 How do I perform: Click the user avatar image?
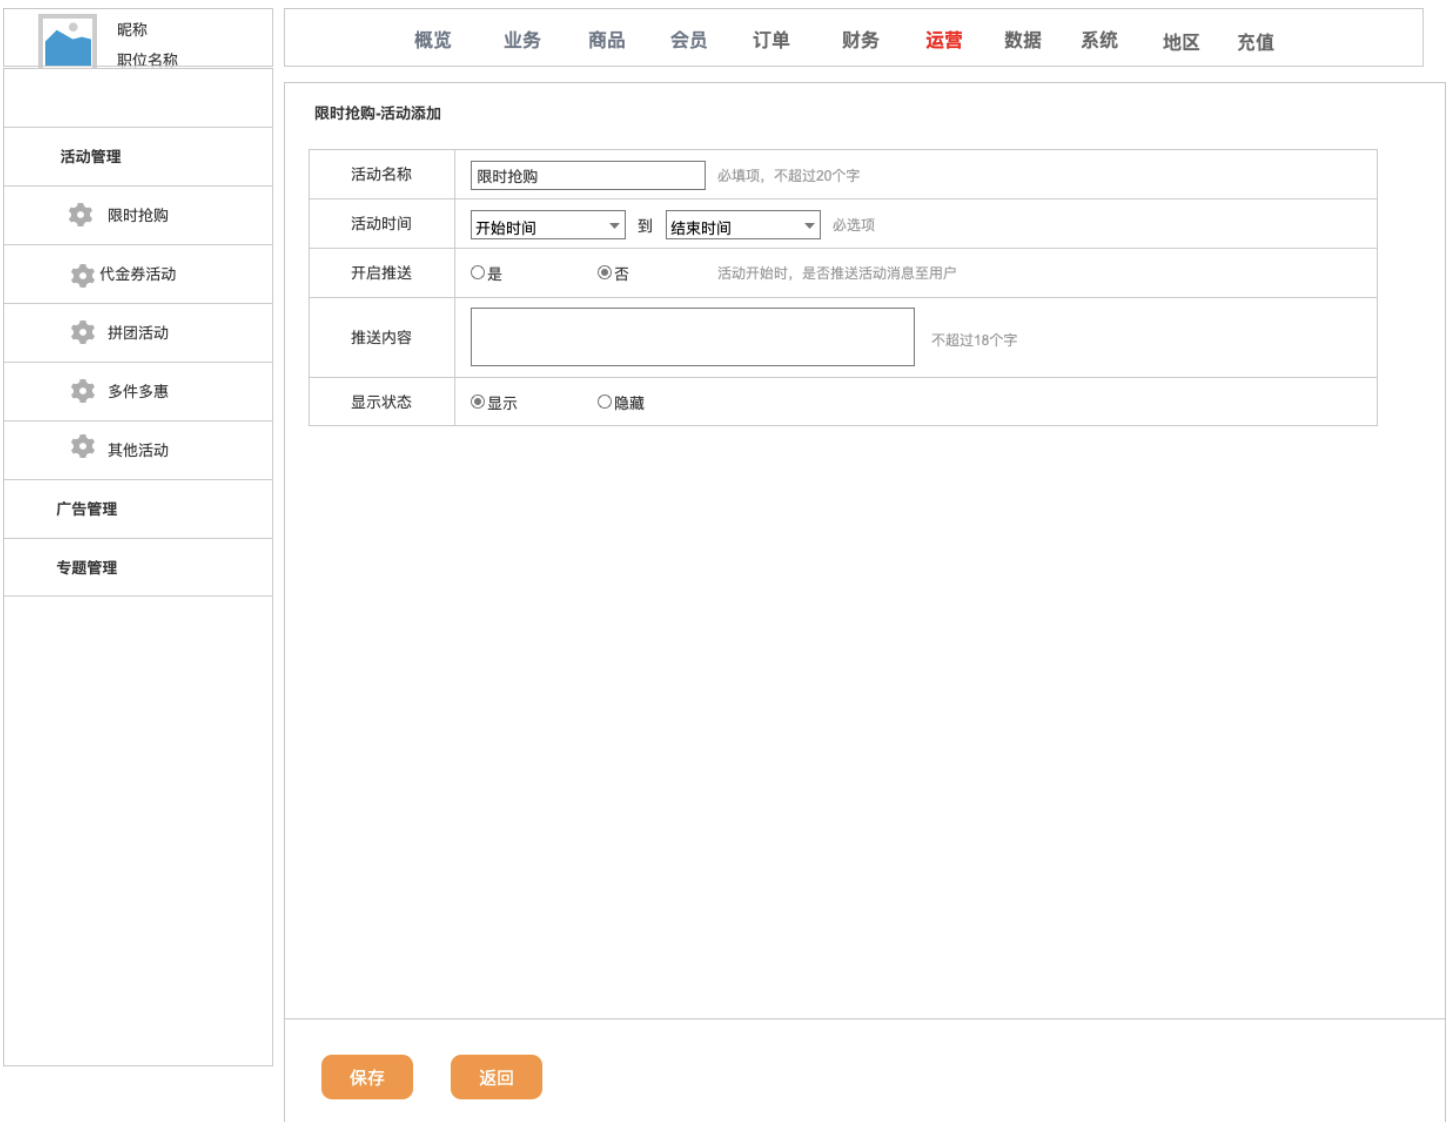67,41
